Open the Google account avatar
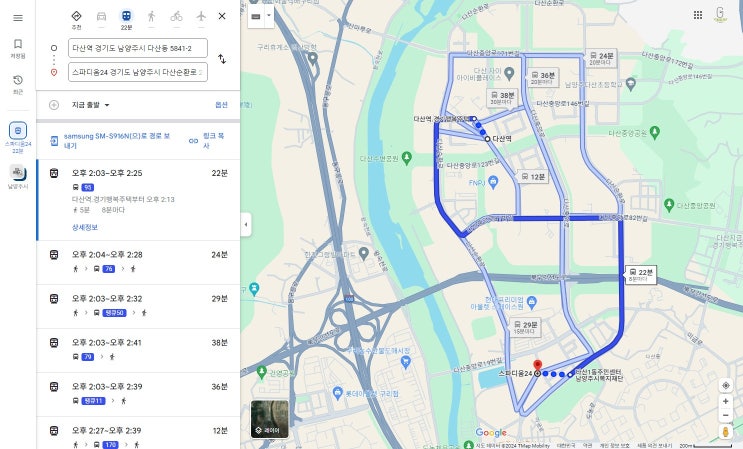The width and height of the screenshot is (743, 449). 720,15
